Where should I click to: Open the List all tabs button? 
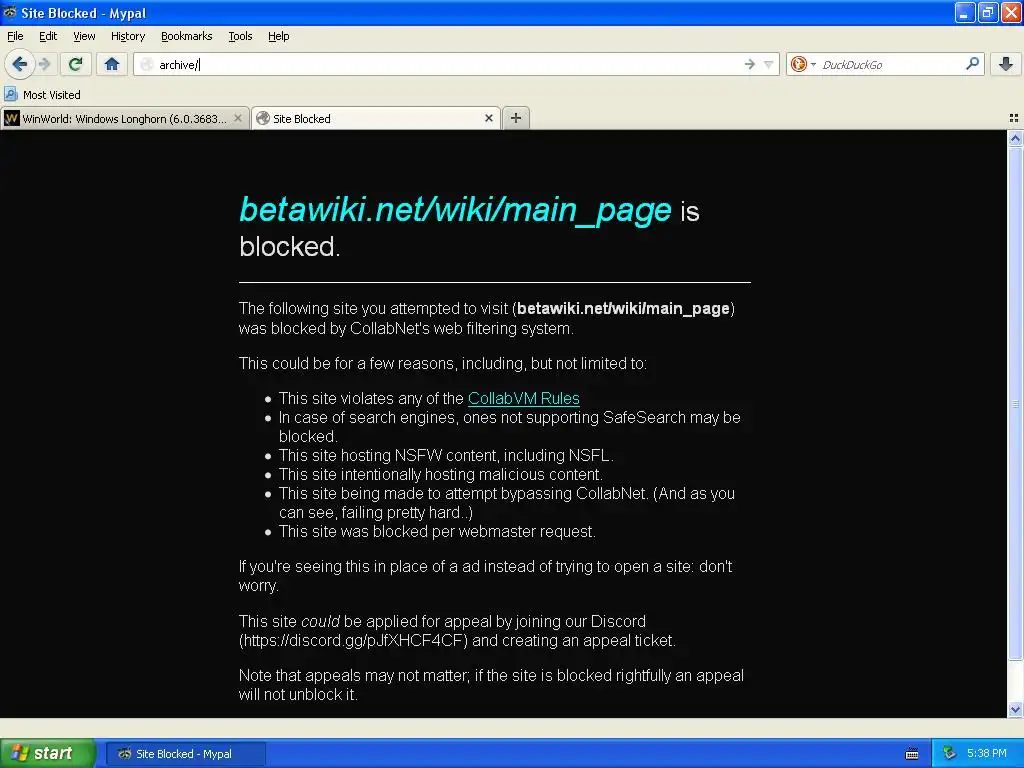coord(1014,118)
